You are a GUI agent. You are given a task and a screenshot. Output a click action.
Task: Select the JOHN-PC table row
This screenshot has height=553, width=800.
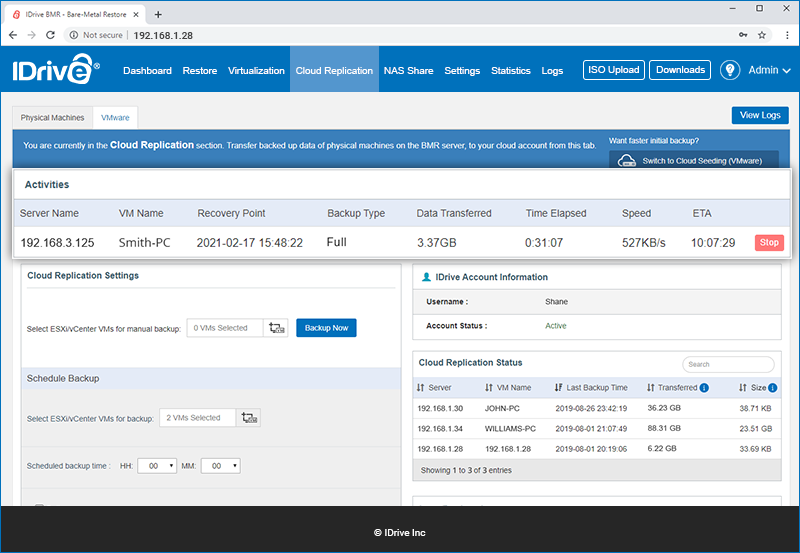click(596, 408)
